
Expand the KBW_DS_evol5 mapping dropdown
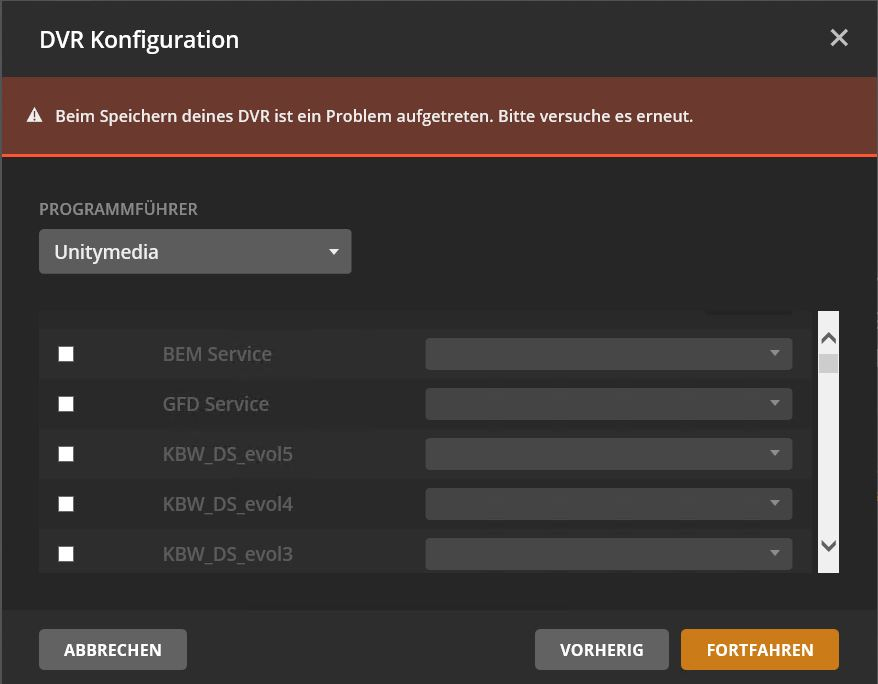click(x=608, y=454)
